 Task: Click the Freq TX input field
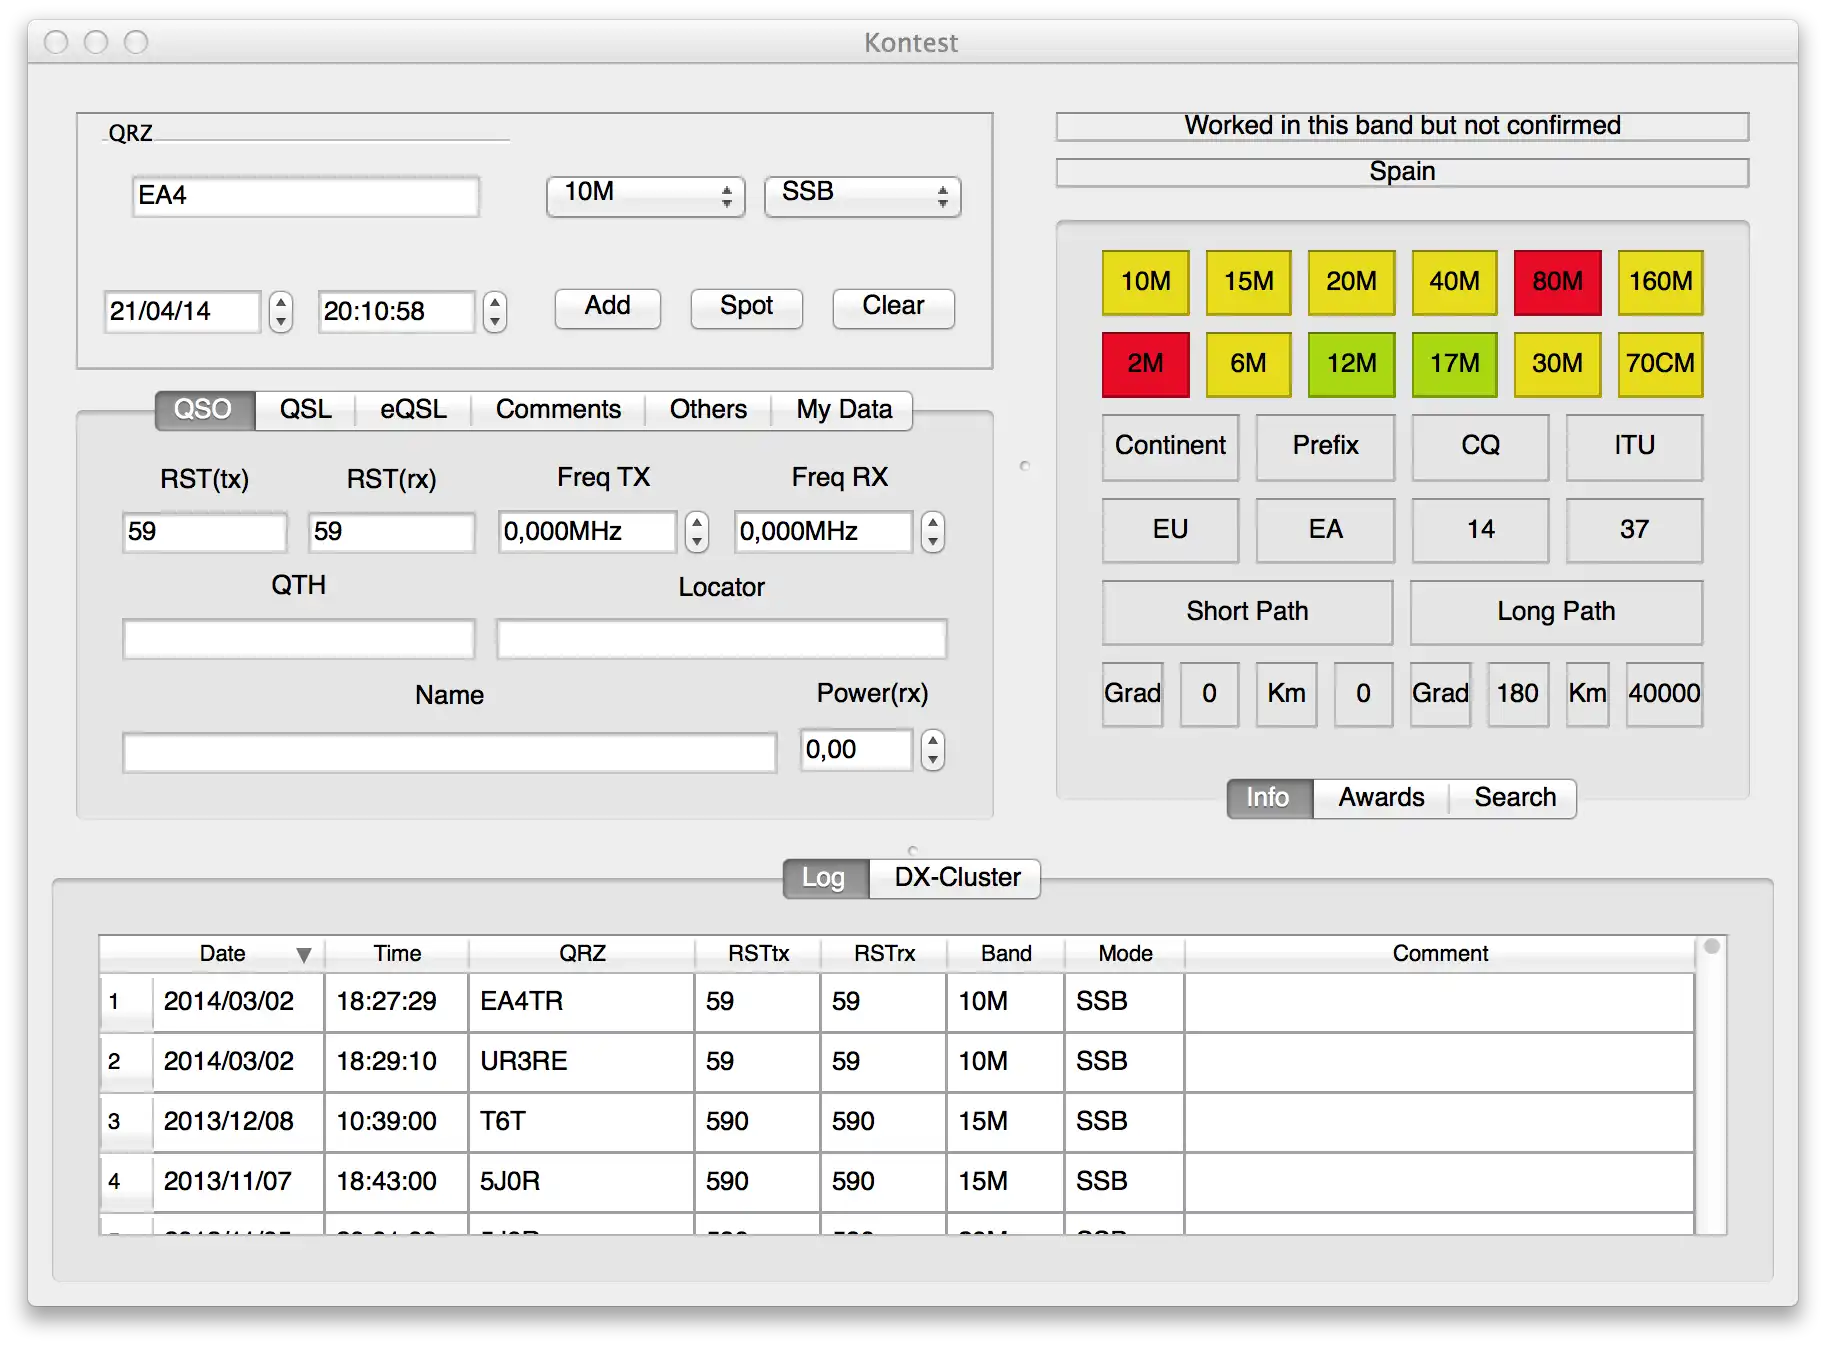point(588,532)
